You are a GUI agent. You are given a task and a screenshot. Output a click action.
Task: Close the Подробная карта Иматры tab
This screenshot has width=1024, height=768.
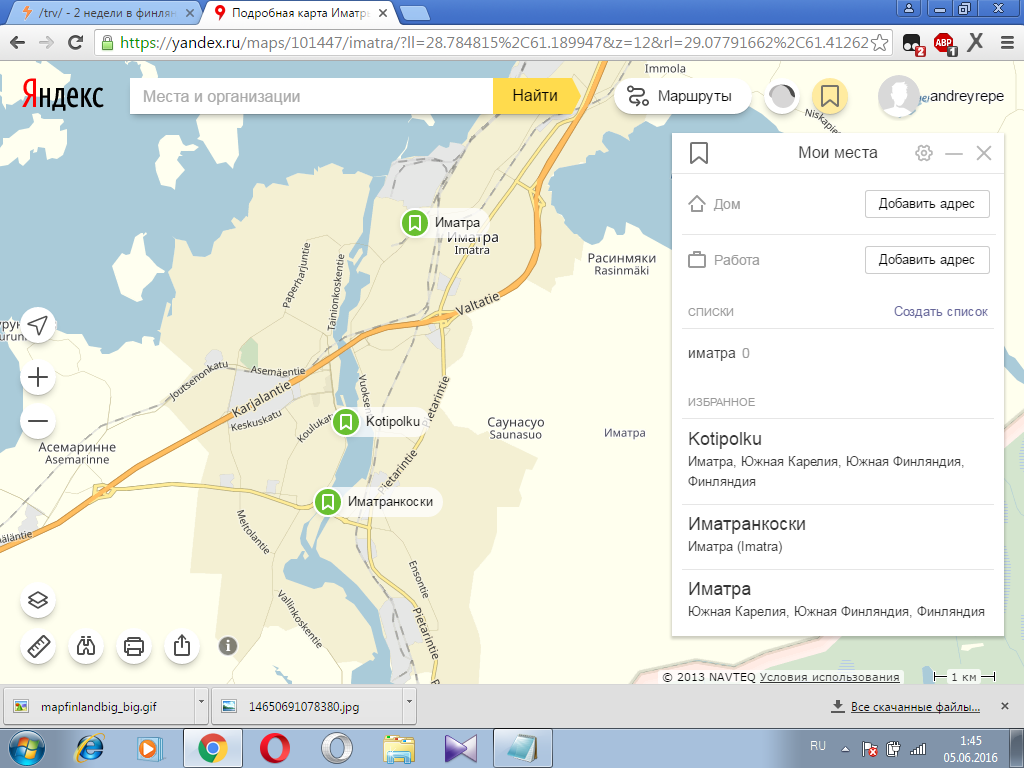[x=383, y=12]
